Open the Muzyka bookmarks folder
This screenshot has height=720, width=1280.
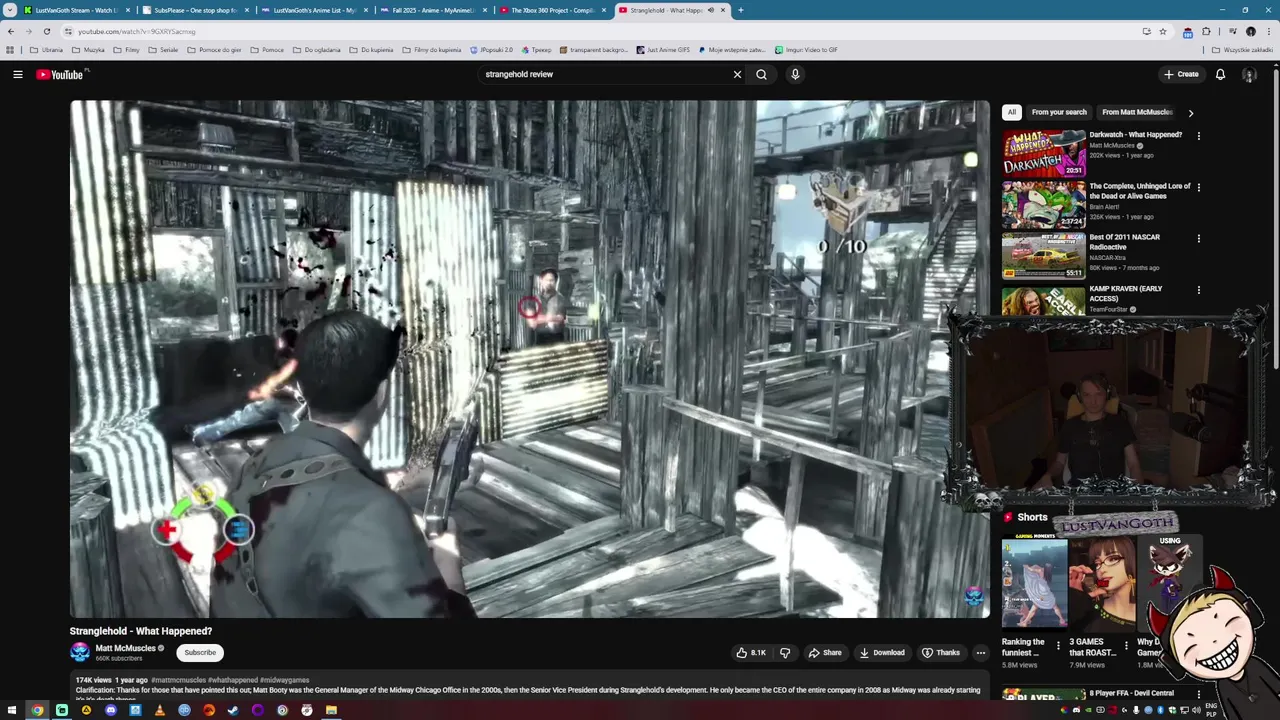tap(88, 50)
